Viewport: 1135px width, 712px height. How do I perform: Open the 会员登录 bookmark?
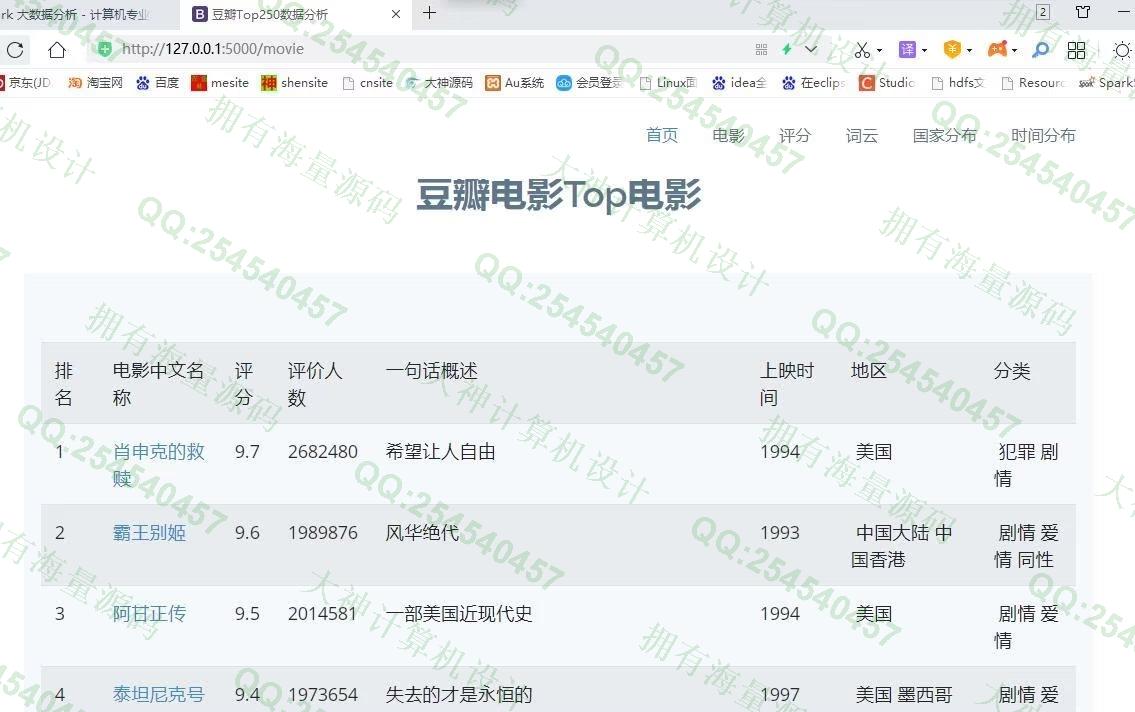(x=589, y=82)
